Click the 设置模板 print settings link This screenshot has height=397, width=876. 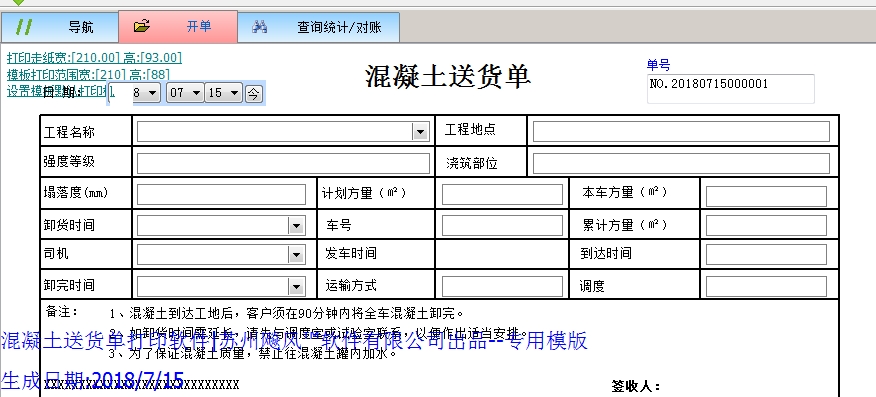[x=60, y=91]
